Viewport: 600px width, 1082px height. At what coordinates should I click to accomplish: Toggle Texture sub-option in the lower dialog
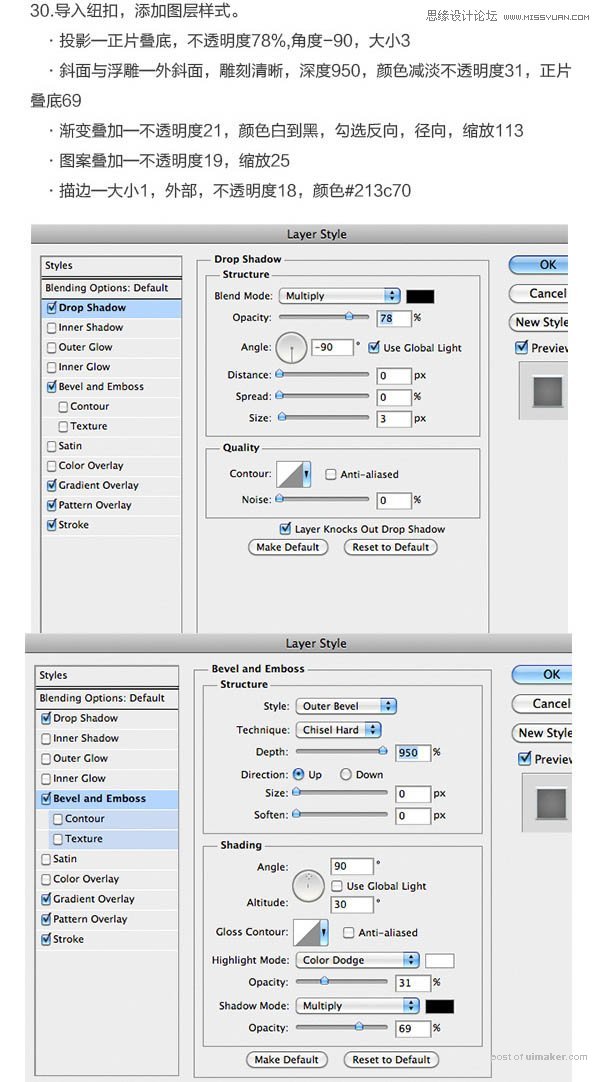pyautogui.click(x=58, y=839)
